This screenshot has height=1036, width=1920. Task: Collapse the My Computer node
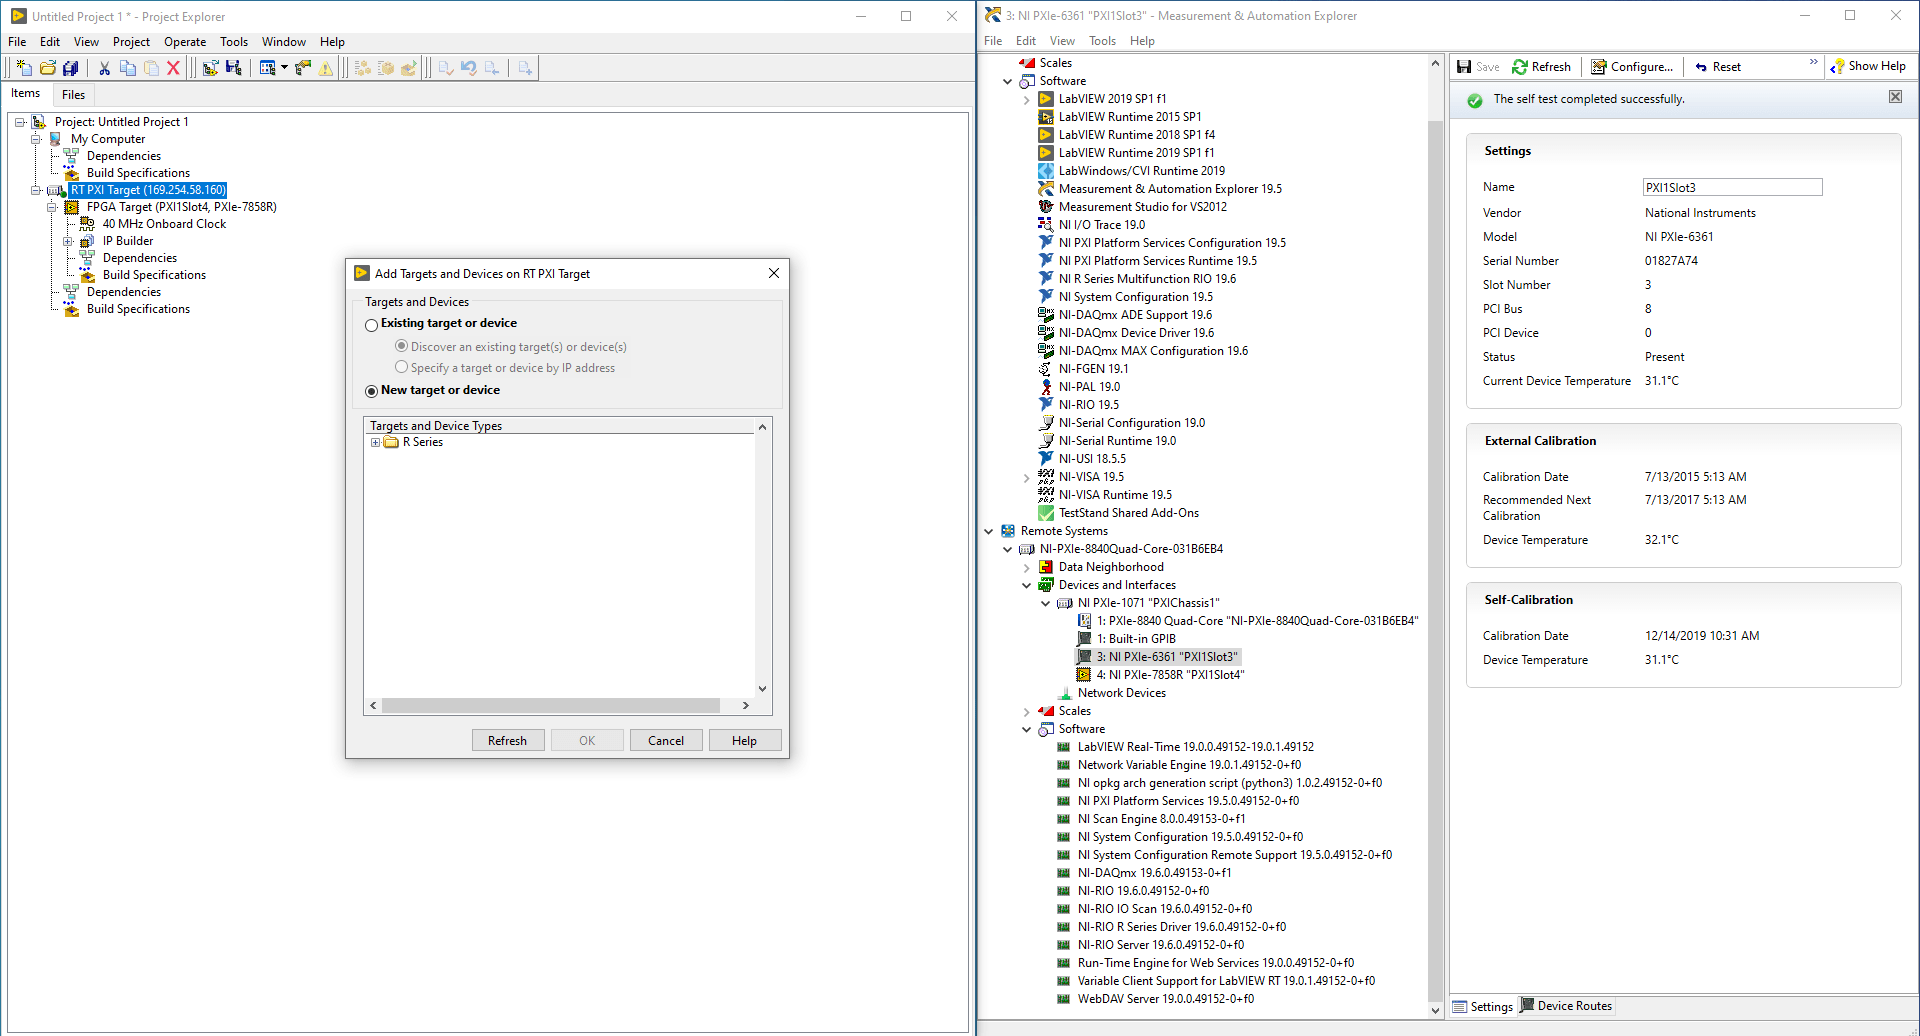(x=36, y=139)
